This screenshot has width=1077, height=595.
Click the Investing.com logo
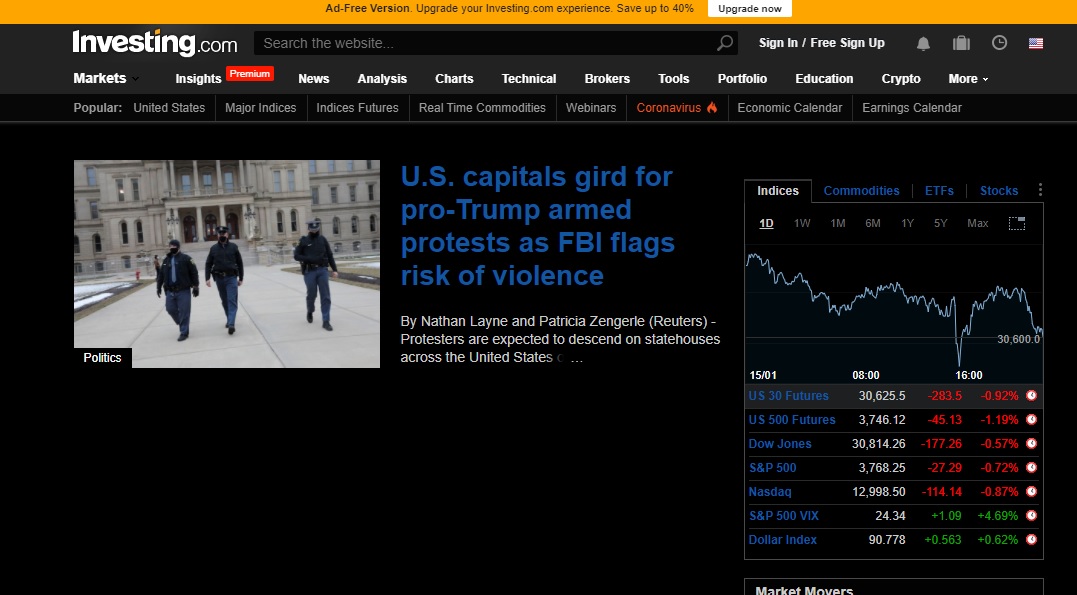coord(152,43)
